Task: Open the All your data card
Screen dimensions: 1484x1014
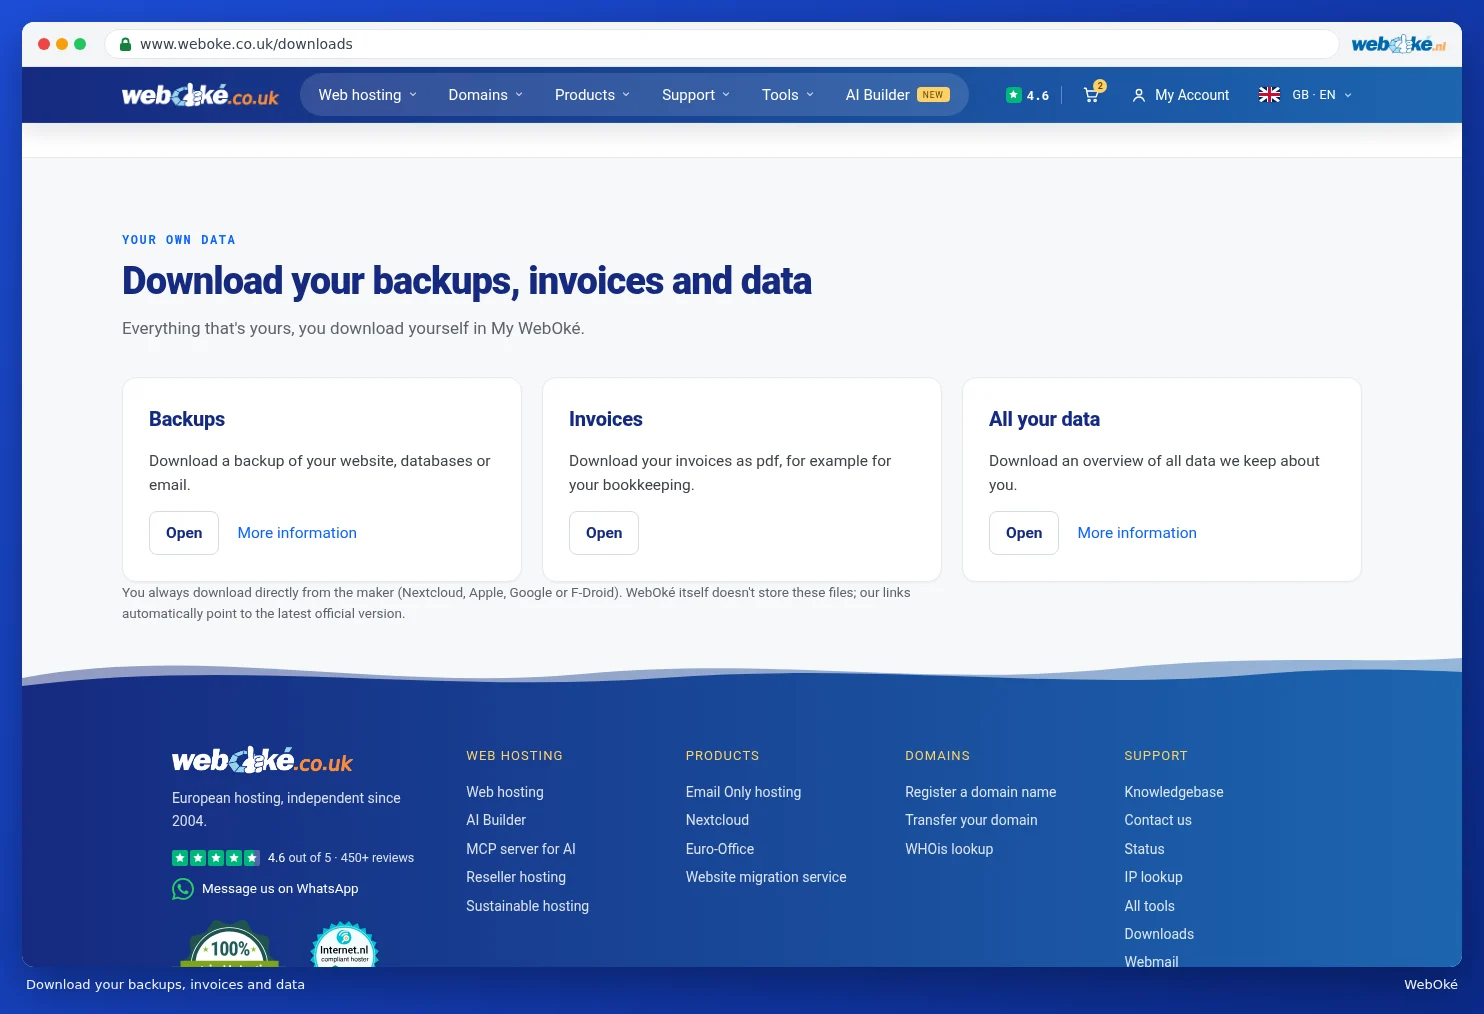Action: pos(1024,533)
